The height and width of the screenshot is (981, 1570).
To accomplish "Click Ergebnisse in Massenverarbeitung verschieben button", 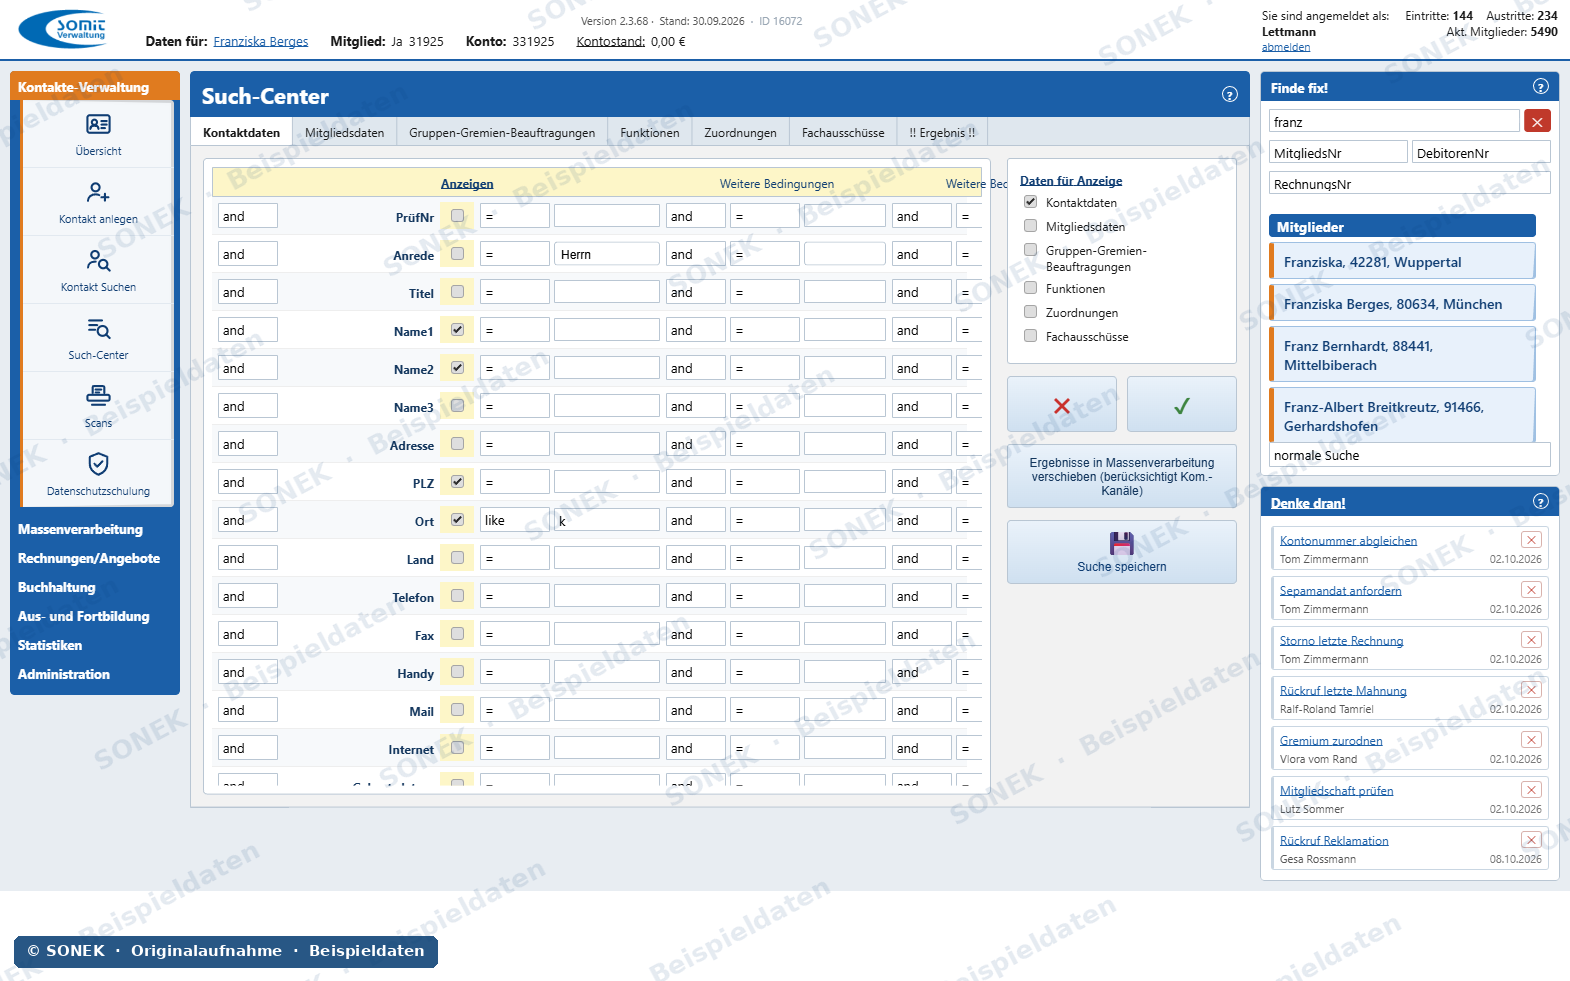I will (x=1122, y=476).
